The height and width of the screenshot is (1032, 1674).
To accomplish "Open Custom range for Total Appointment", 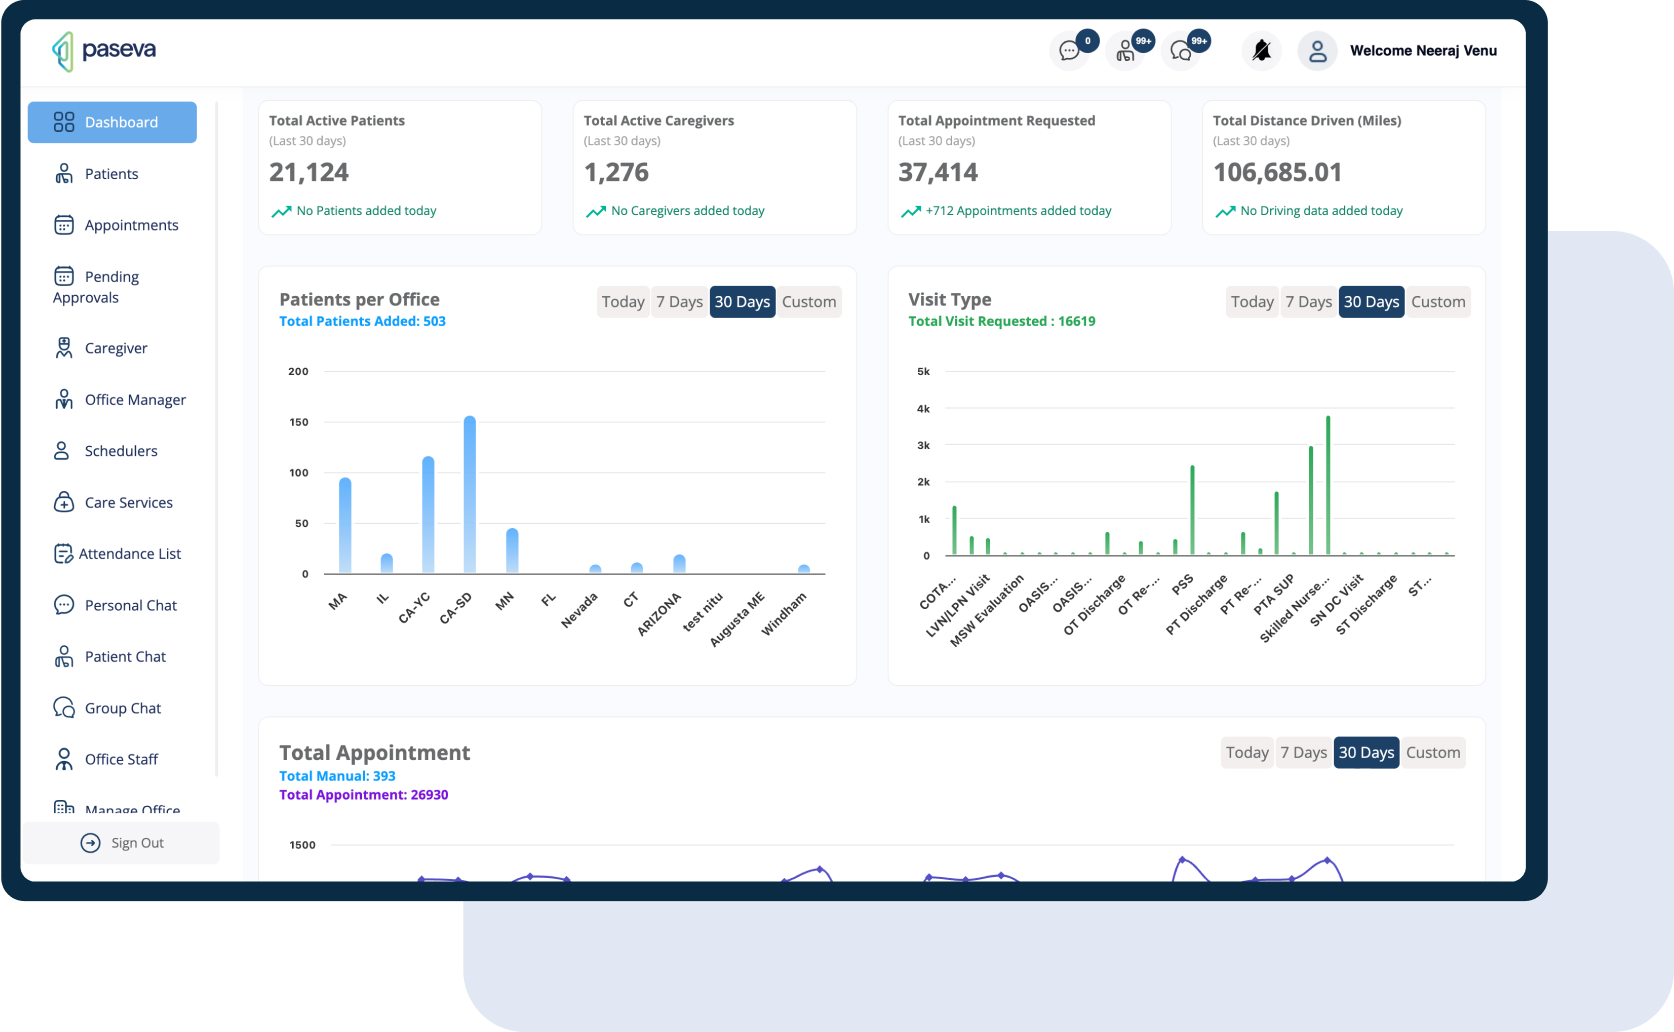I will pyautogui.click(x=1433, y=753).
